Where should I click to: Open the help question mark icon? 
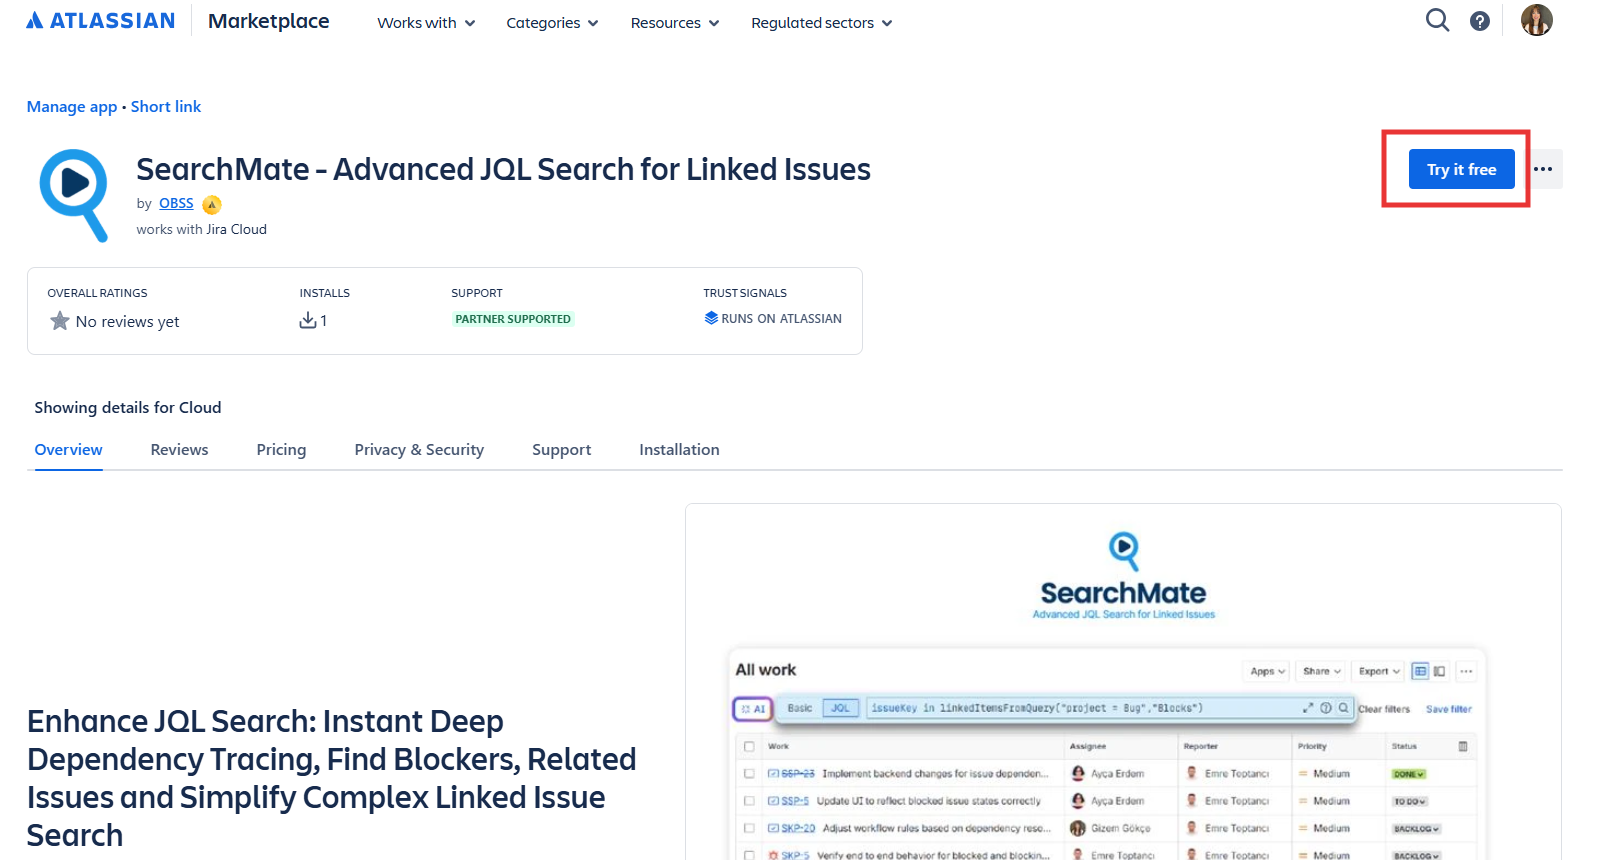click(x=1480, y=21)
